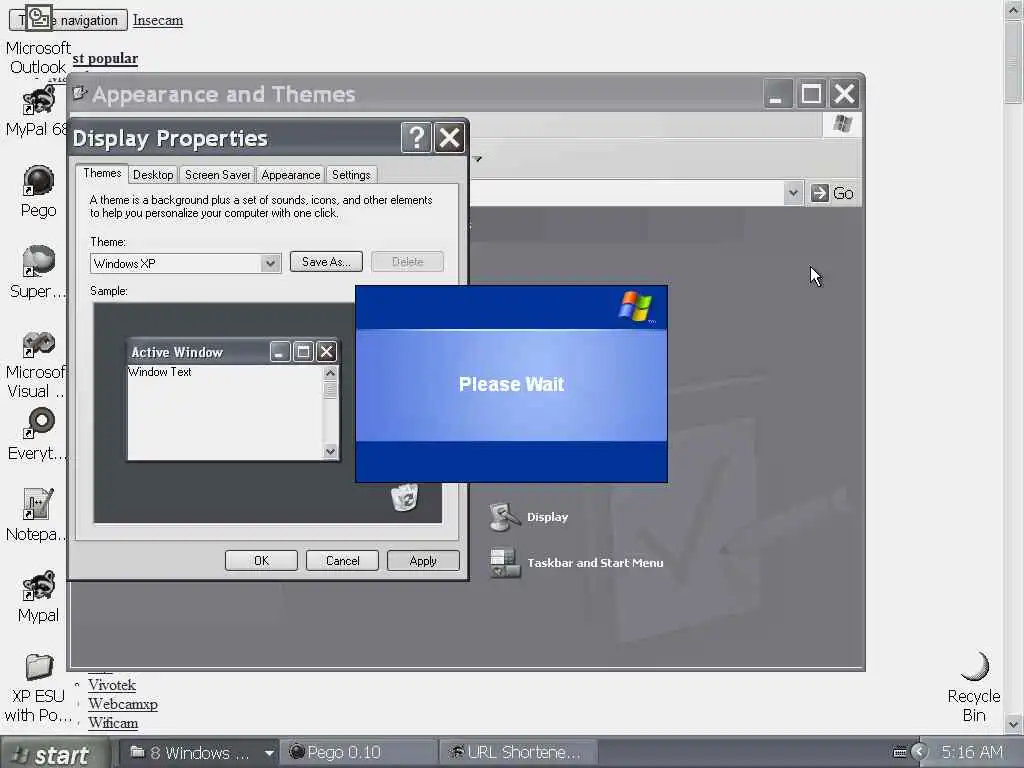This screenshot has height=768, width=1024.
Task: Open the Notepad++ desktop shortcut
Action: pyautogui.click(x=37, y=516)
